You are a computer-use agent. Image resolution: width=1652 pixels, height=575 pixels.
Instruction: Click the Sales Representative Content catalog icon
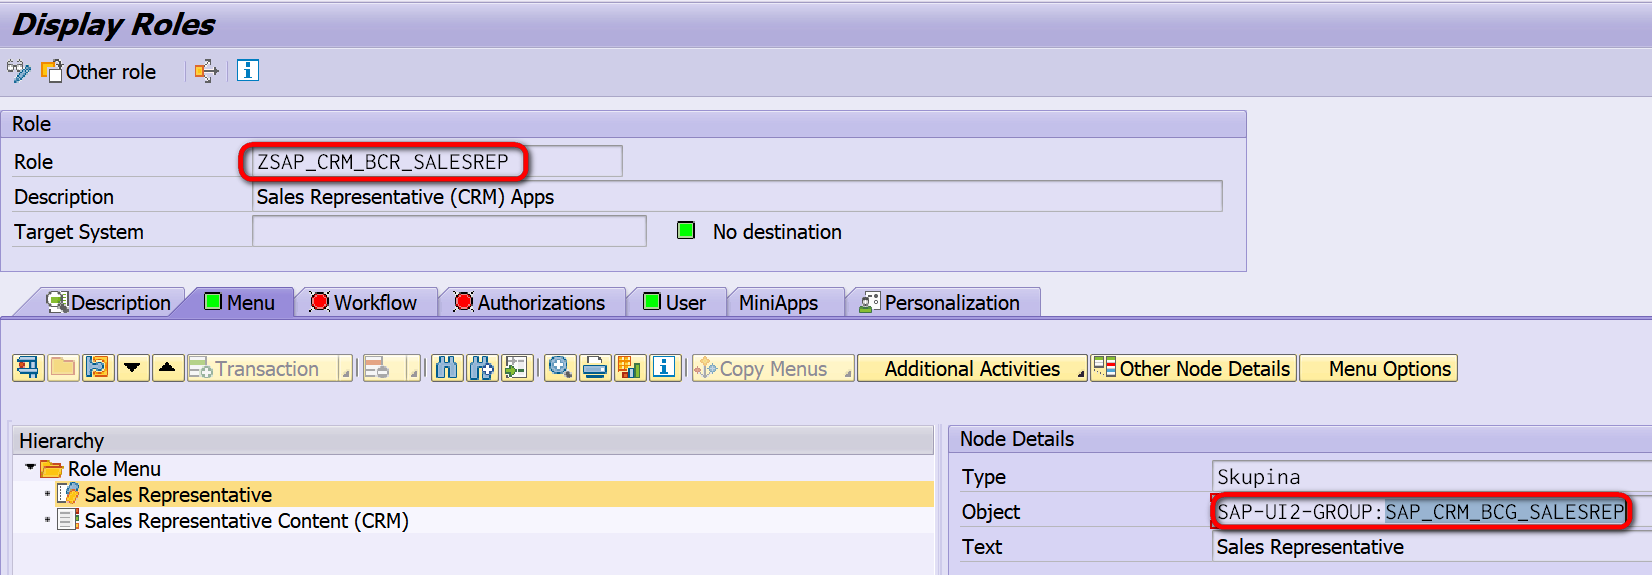click(68, 519)
